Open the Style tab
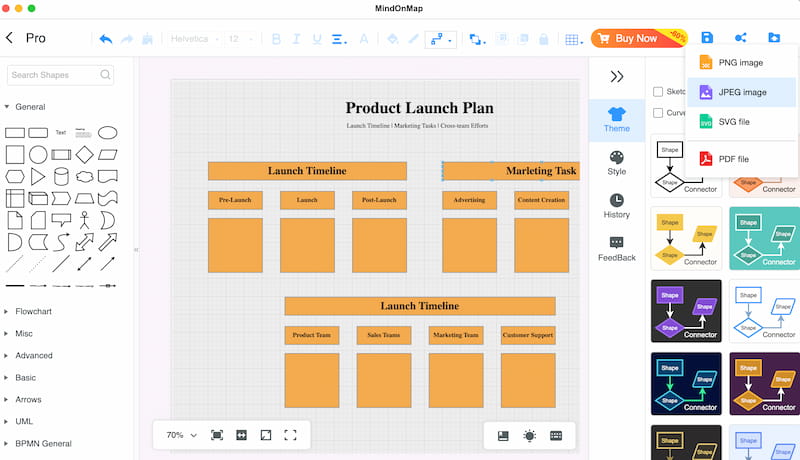The width and height of the screenshot is (800, 460). (x=617, y=163)
